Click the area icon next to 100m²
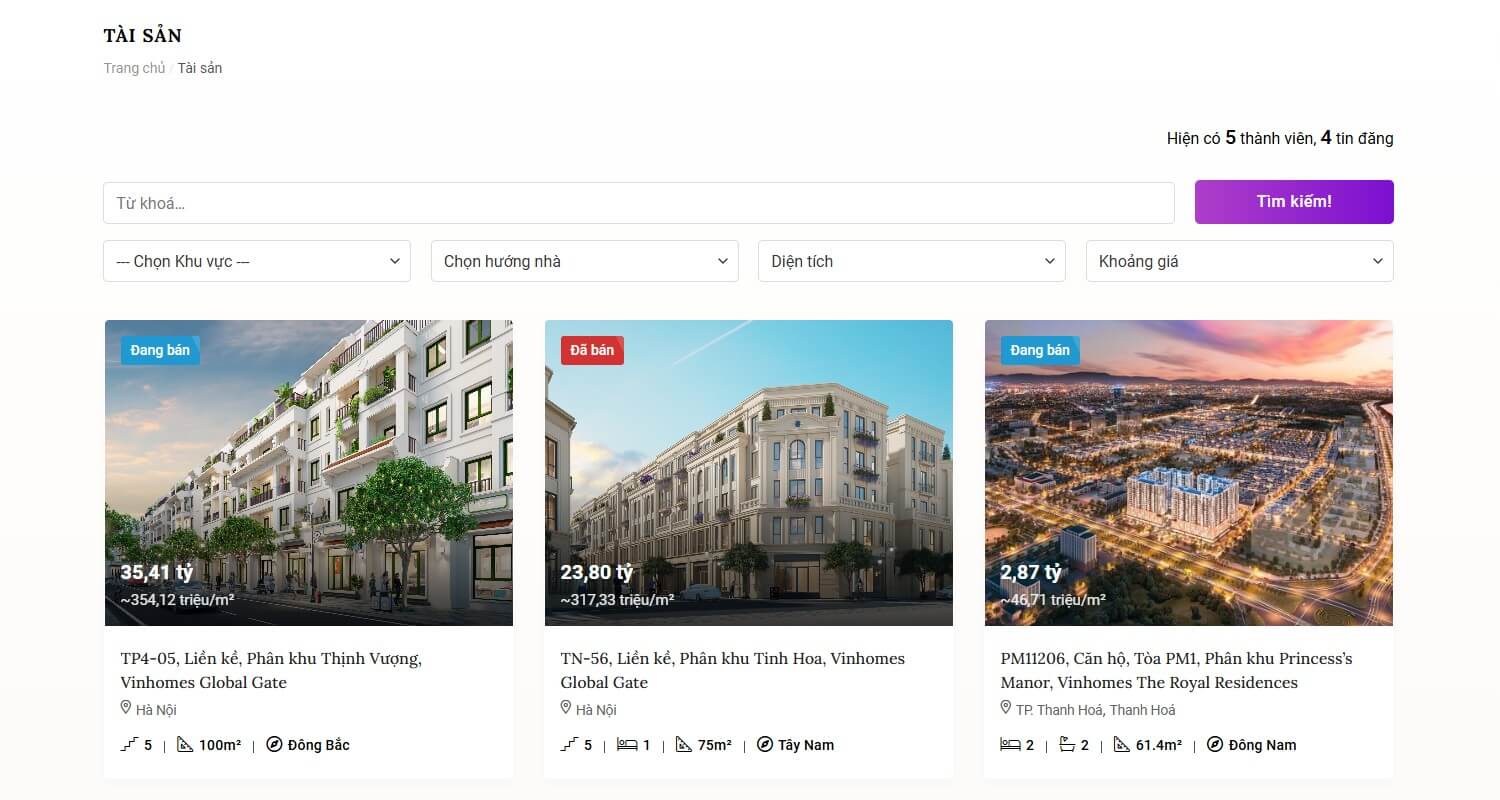Viewport: 1500px width, 800px height. tap(185, 745)
